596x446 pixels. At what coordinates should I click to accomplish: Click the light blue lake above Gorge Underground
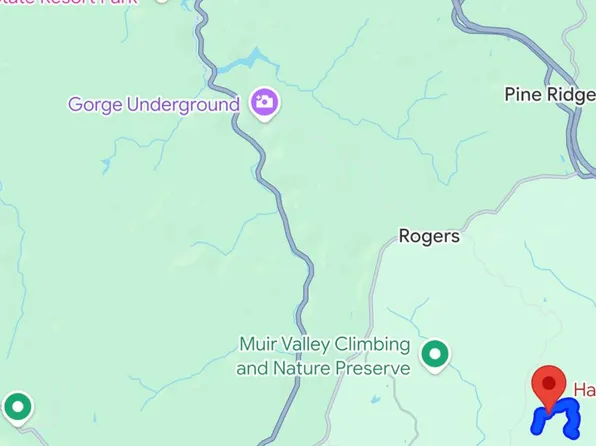[249, 60]
